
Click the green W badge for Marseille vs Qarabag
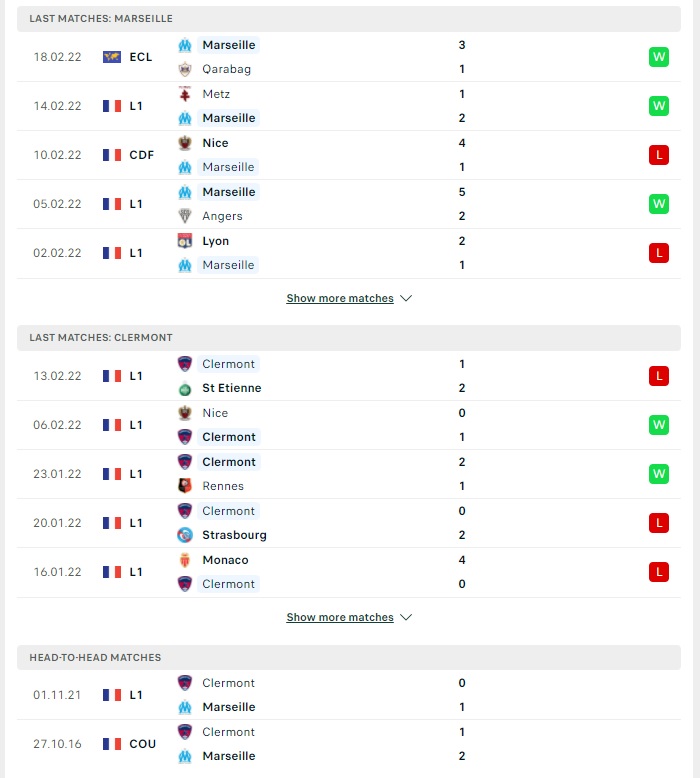tap(658, 57)
